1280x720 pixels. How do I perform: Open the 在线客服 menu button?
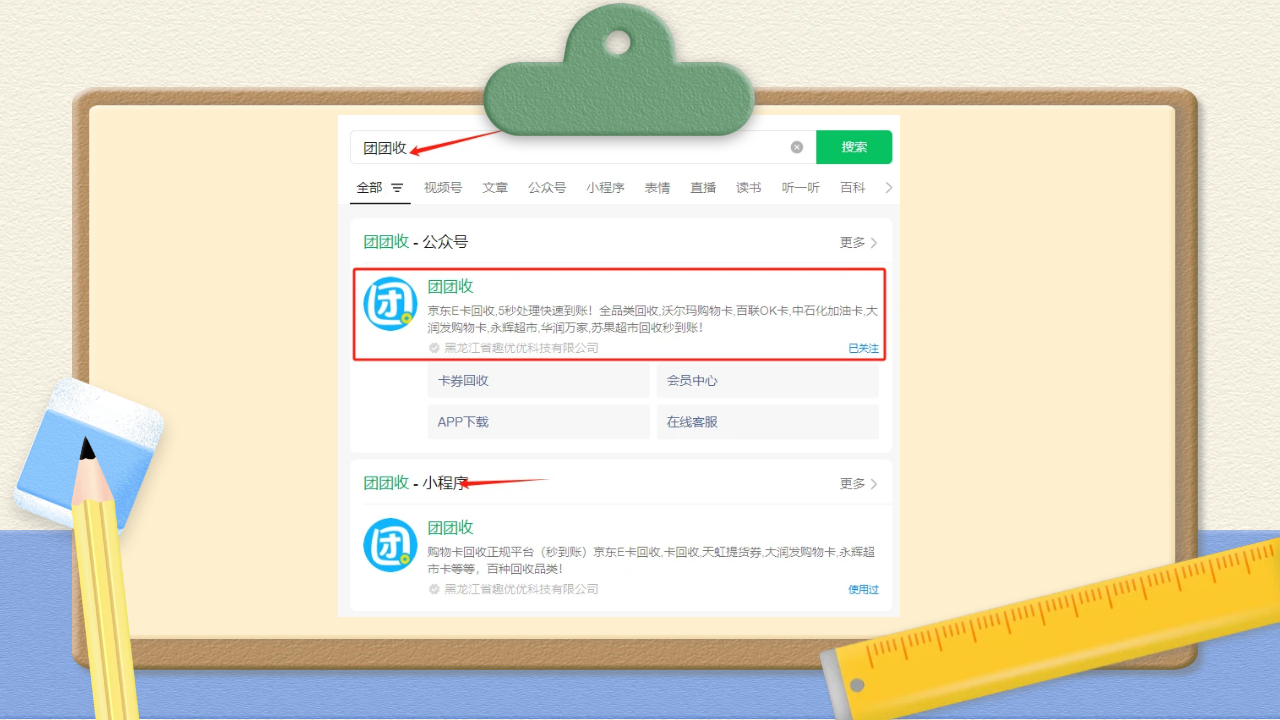(768, 422)
